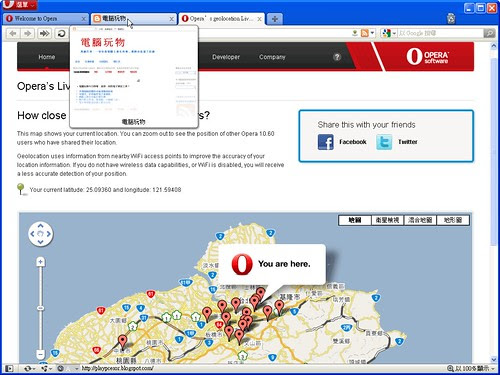The height and width of the screenshot is (375, 500).
Task: Click the Twitter share link text
Action: [x=408, y=142]
